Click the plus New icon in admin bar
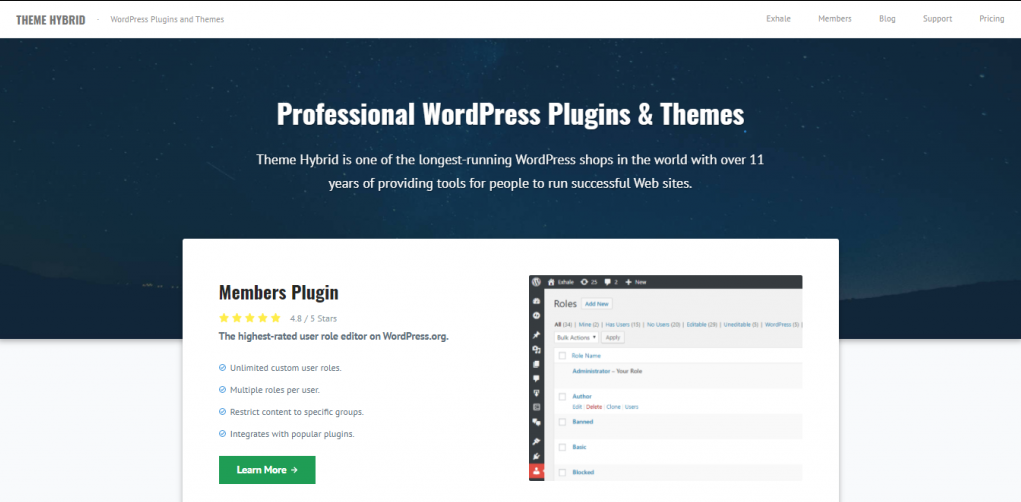The width and height of the screenshot is (1021, 502). tap(628, 282)
